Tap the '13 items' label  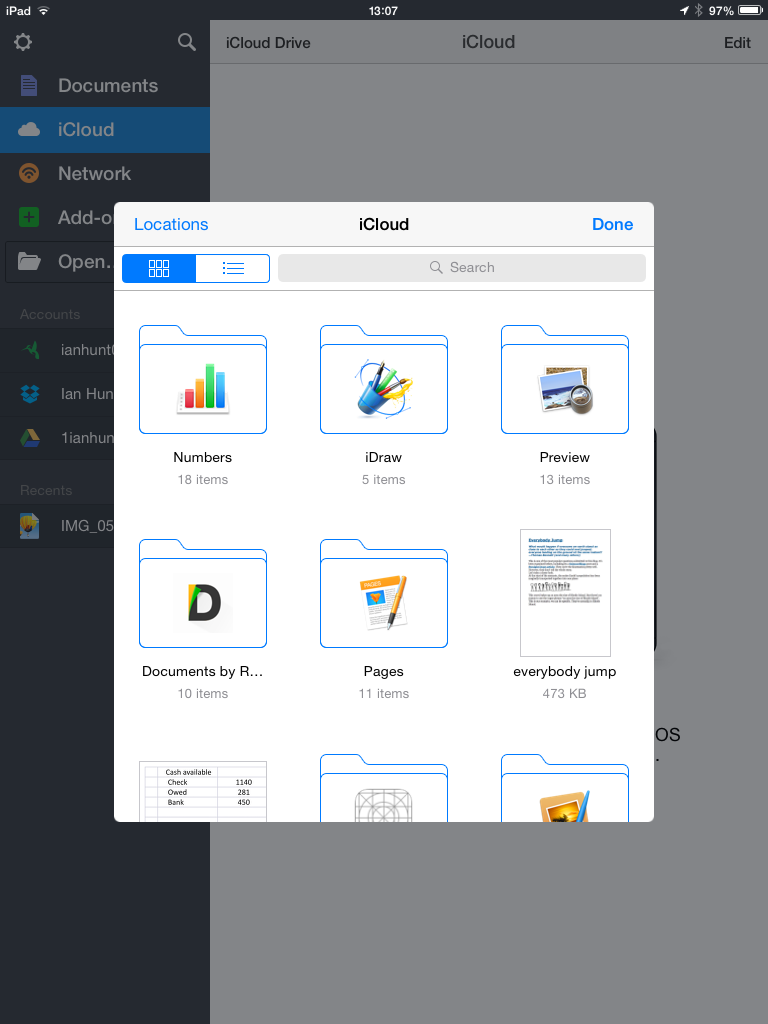coord(565,479)
